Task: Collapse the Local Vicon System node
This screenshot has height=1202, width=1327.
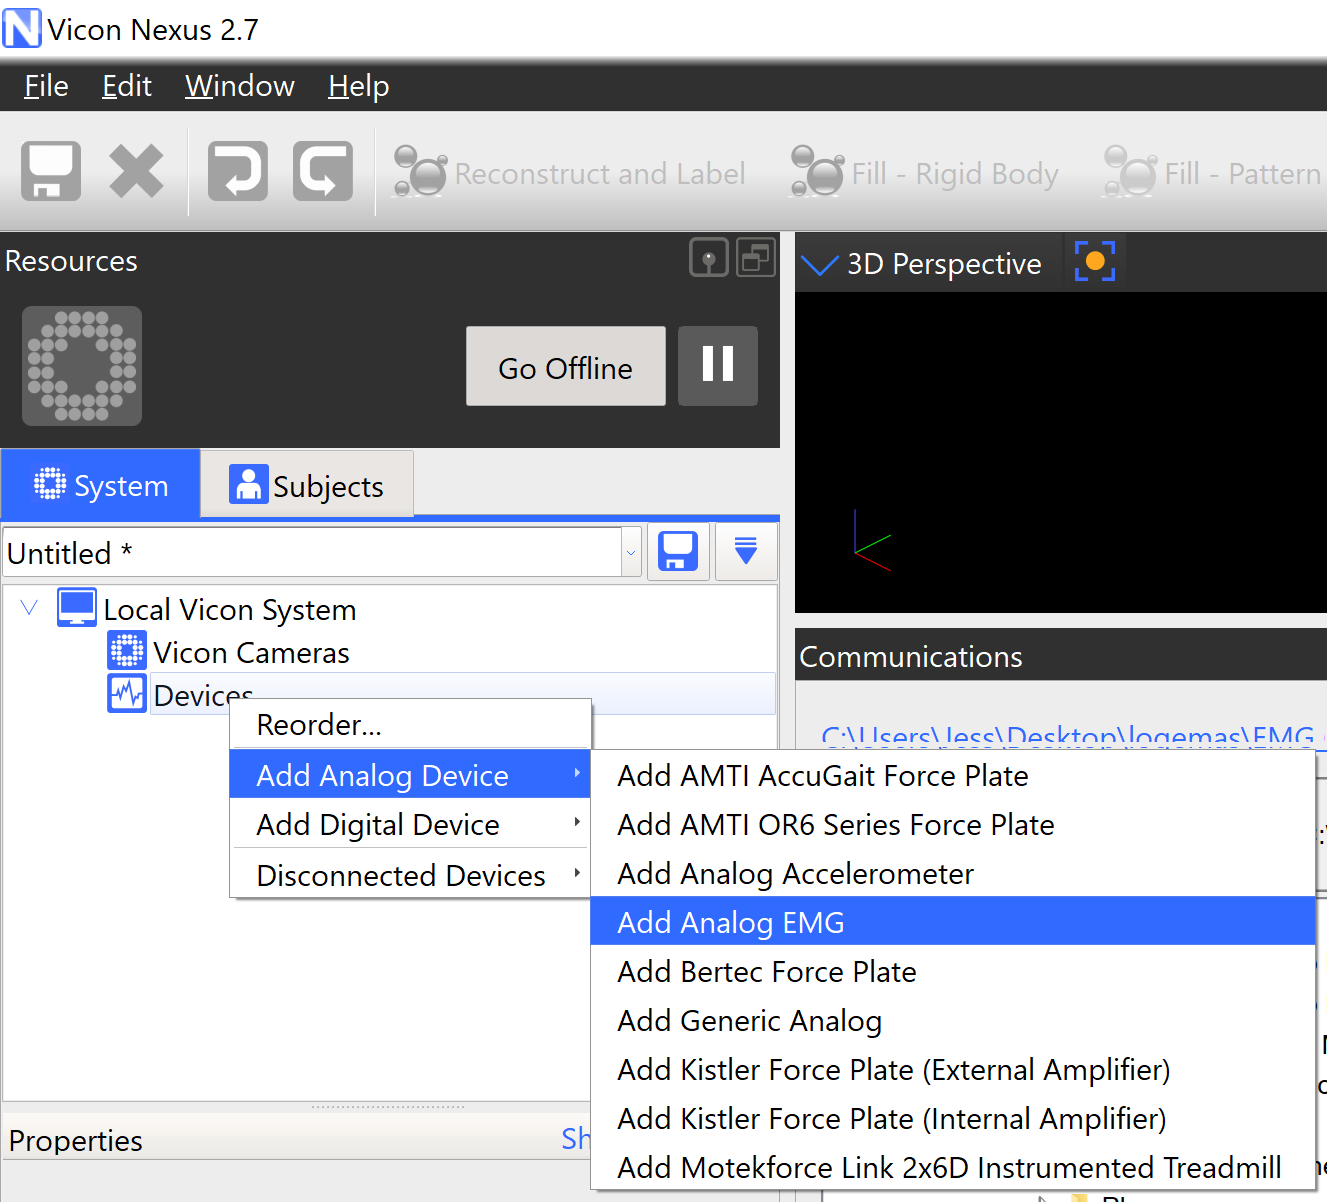Action: [29, 608]
